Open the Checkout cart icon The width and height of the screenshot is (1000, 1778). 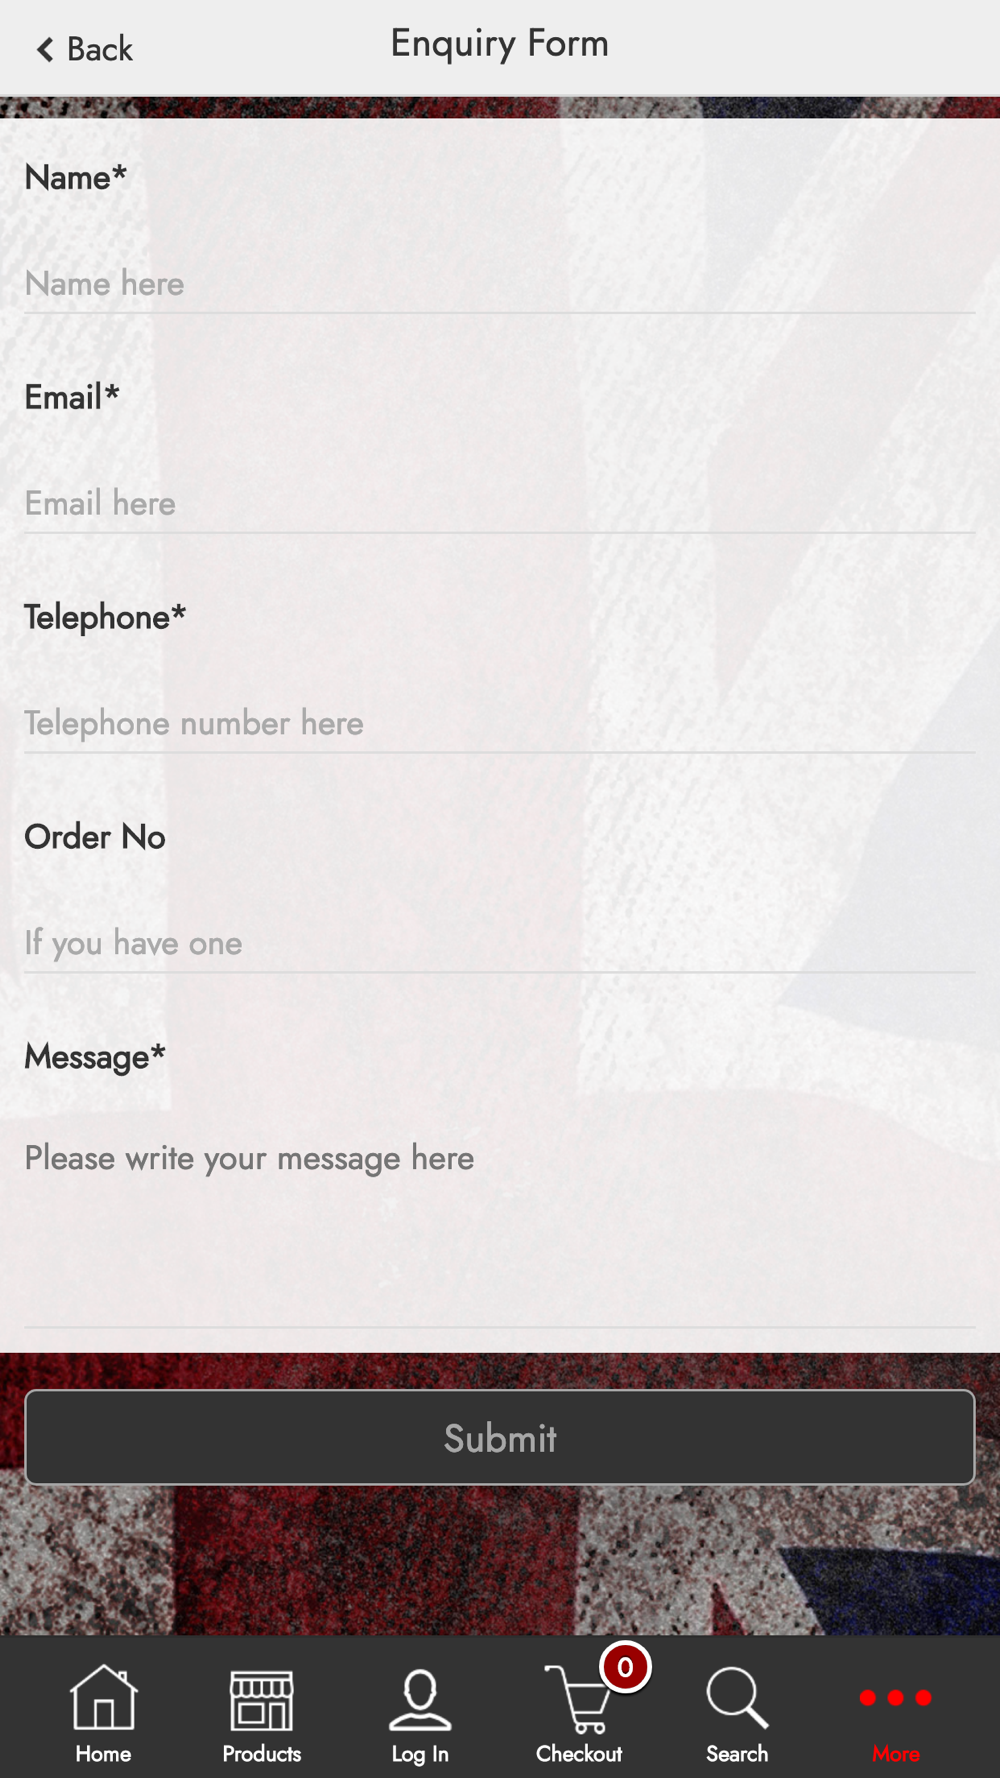coord(578,1699)
